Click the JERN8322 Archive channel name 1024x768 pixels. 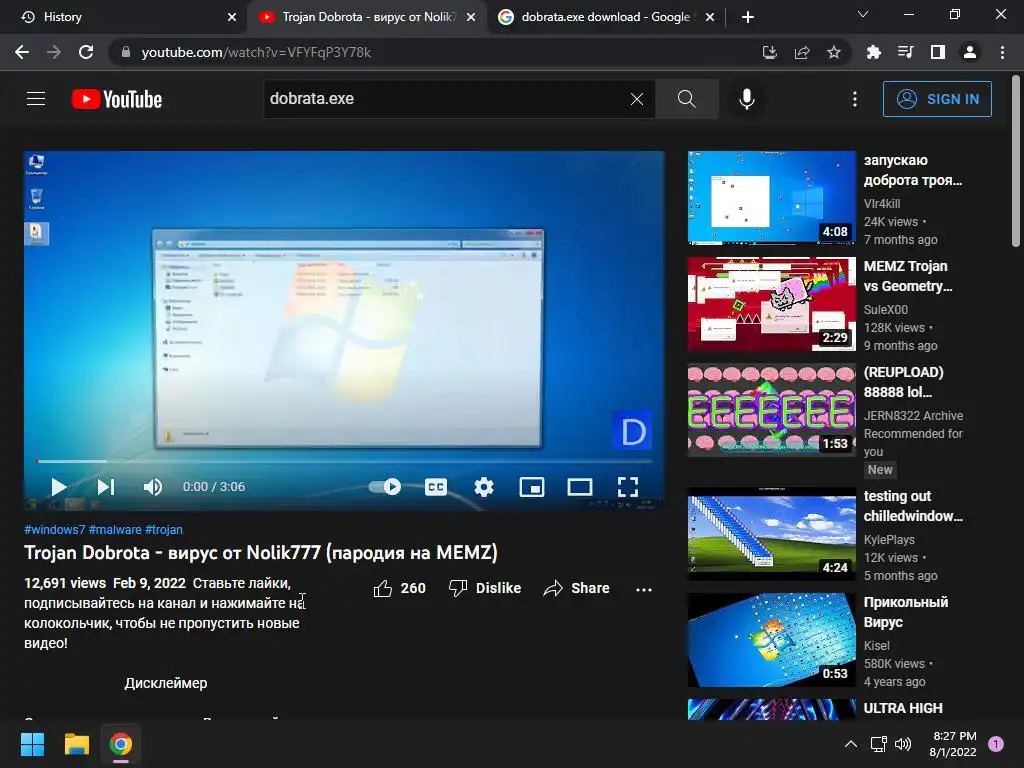click(913, 415)
